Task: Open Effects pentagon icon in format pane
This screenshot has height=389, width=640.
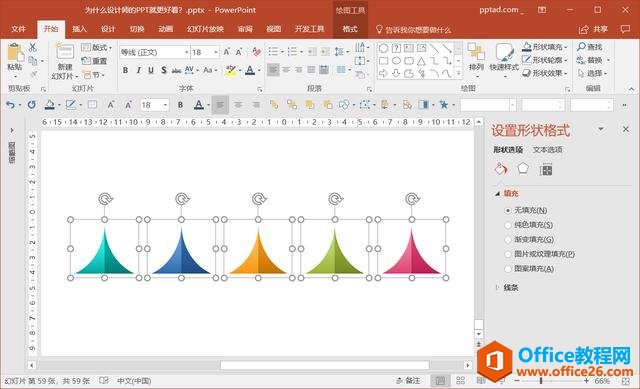Action: pos(523,169)
